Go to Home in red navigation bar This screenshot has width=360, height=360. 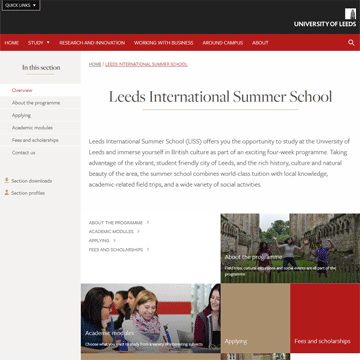coord(12,43)
